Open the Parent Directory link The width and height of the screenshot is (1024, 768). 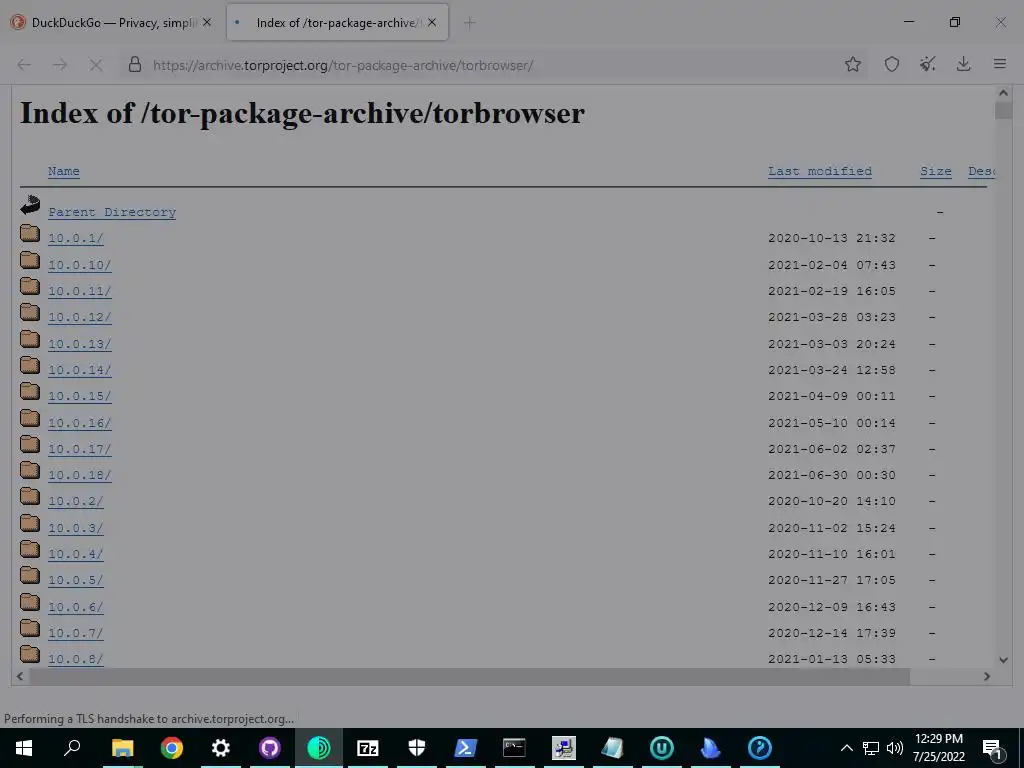coord(112,212)
